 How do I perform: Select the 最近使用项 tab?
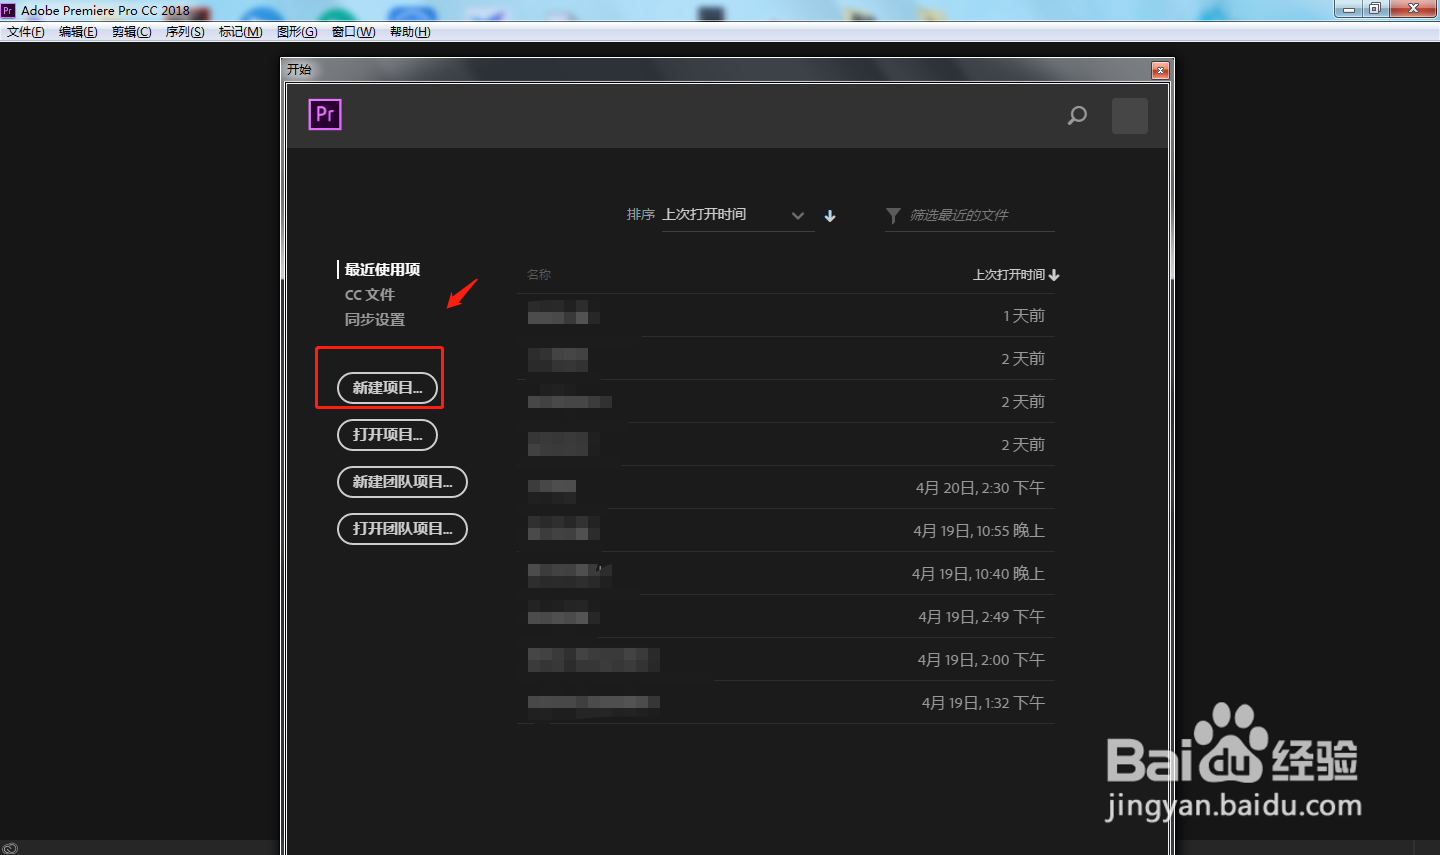pos(382,269)
